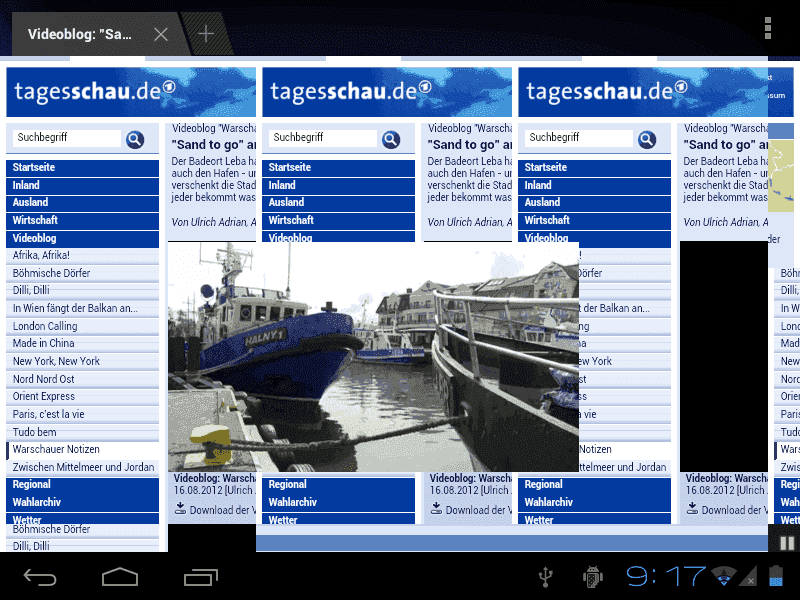The height and width of the screenshot is (600, 800).
Task: Open In Wien fängt der Balkan an... link
Action: [x=83, y=308]
